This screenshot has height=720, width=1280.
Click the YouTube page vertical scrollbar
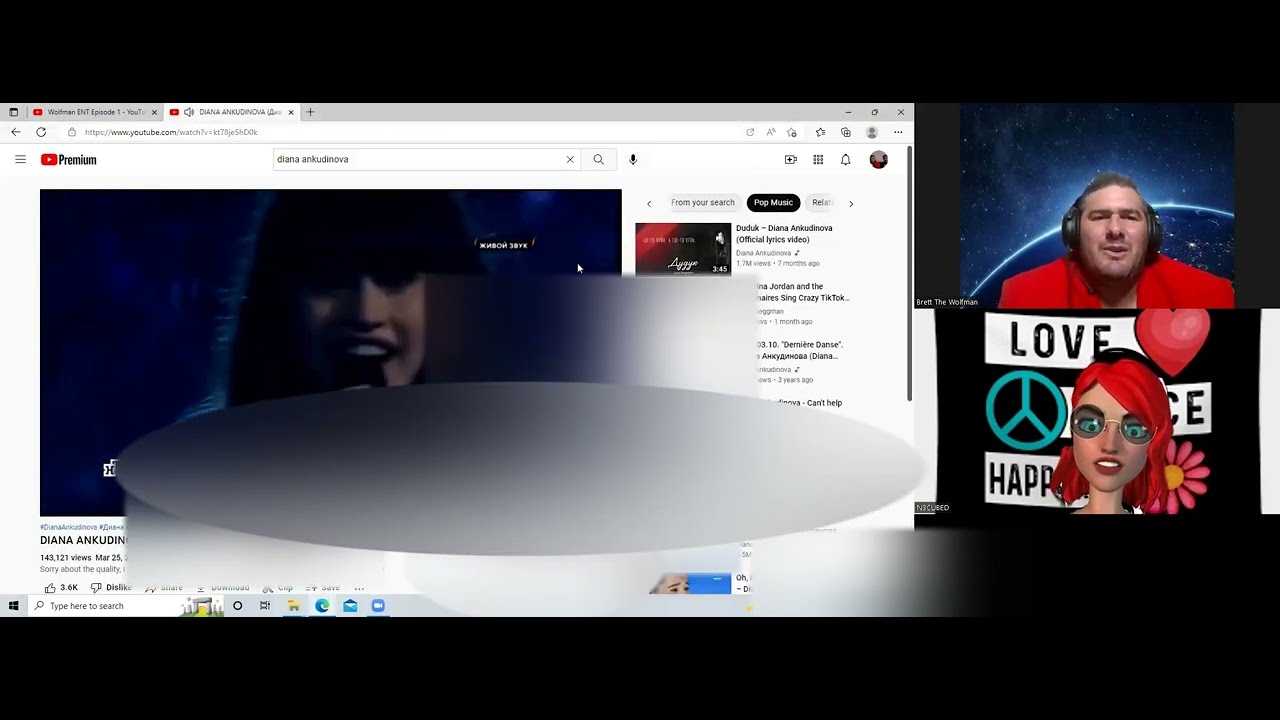pyautogui.click(x=909, y=275)
